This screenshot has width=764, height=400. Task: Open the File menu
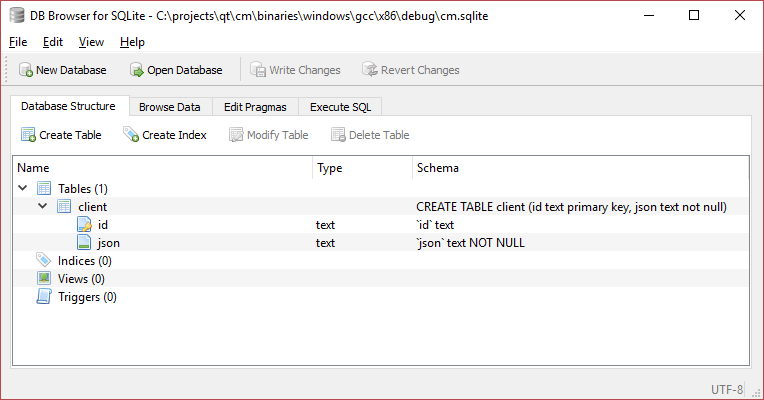(x=18, y=42)
